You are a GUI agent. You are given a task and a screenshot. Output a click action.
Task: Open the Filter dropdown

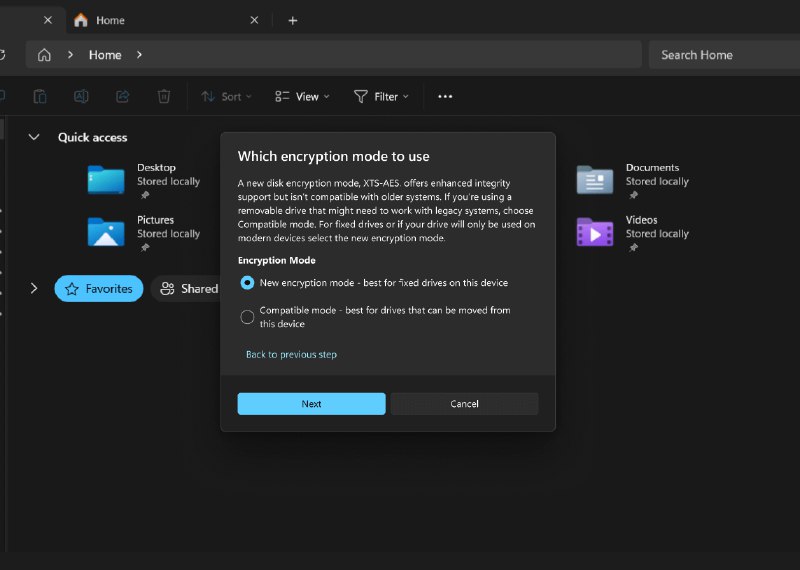click(x=381, y=96)
